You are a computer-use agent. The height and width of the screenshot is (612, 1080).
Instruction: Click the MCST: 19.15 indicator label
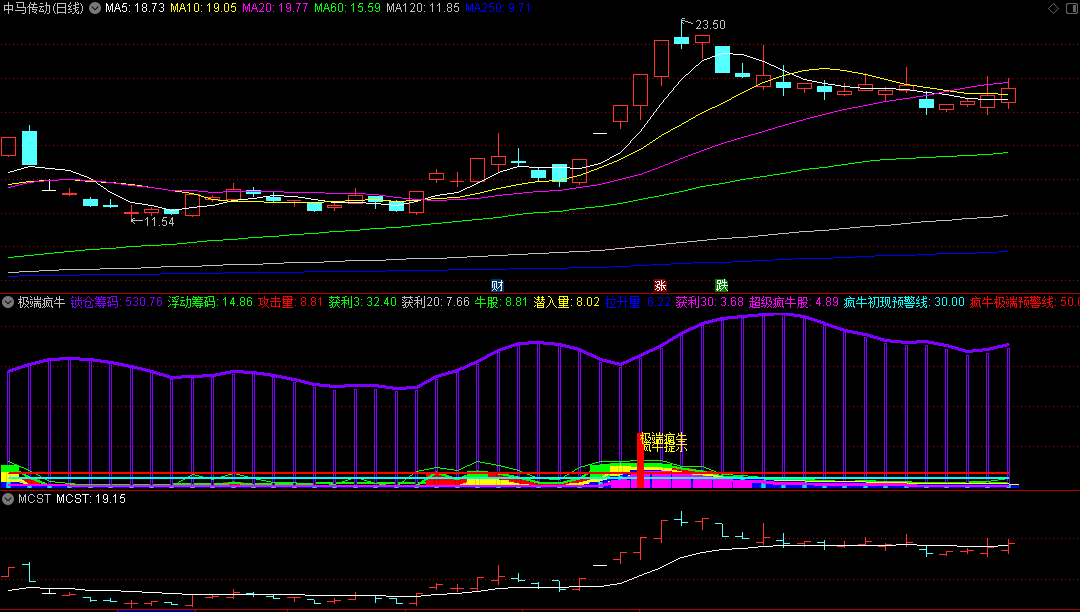tap(91, 499)
